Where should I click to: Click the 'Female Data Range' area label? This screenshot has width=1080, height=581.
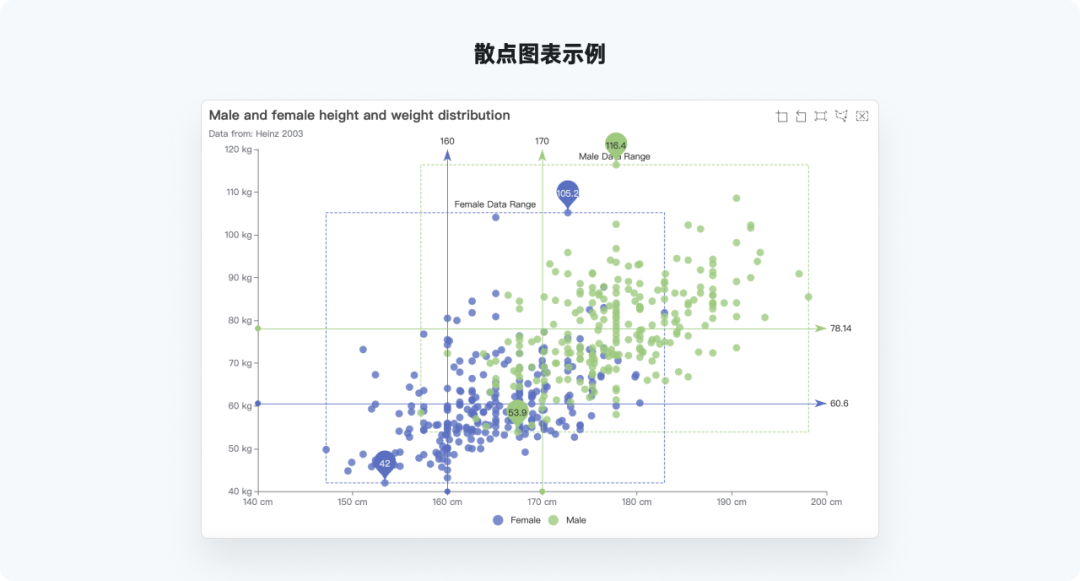495,204
